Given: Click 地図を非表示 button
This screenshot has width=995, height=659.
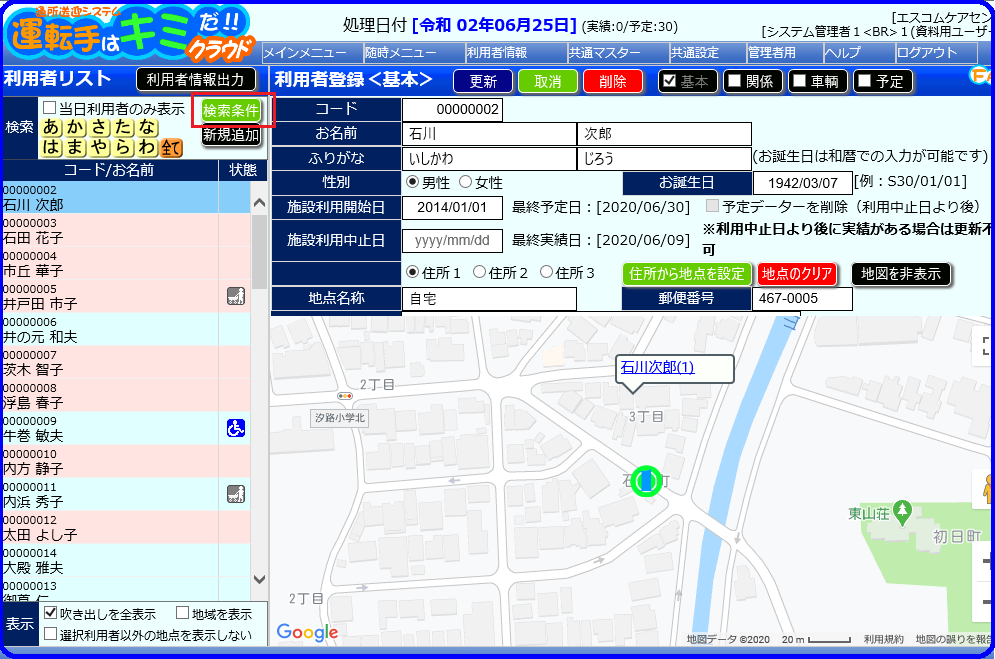Looking at the screenshot, I should 900,273.
